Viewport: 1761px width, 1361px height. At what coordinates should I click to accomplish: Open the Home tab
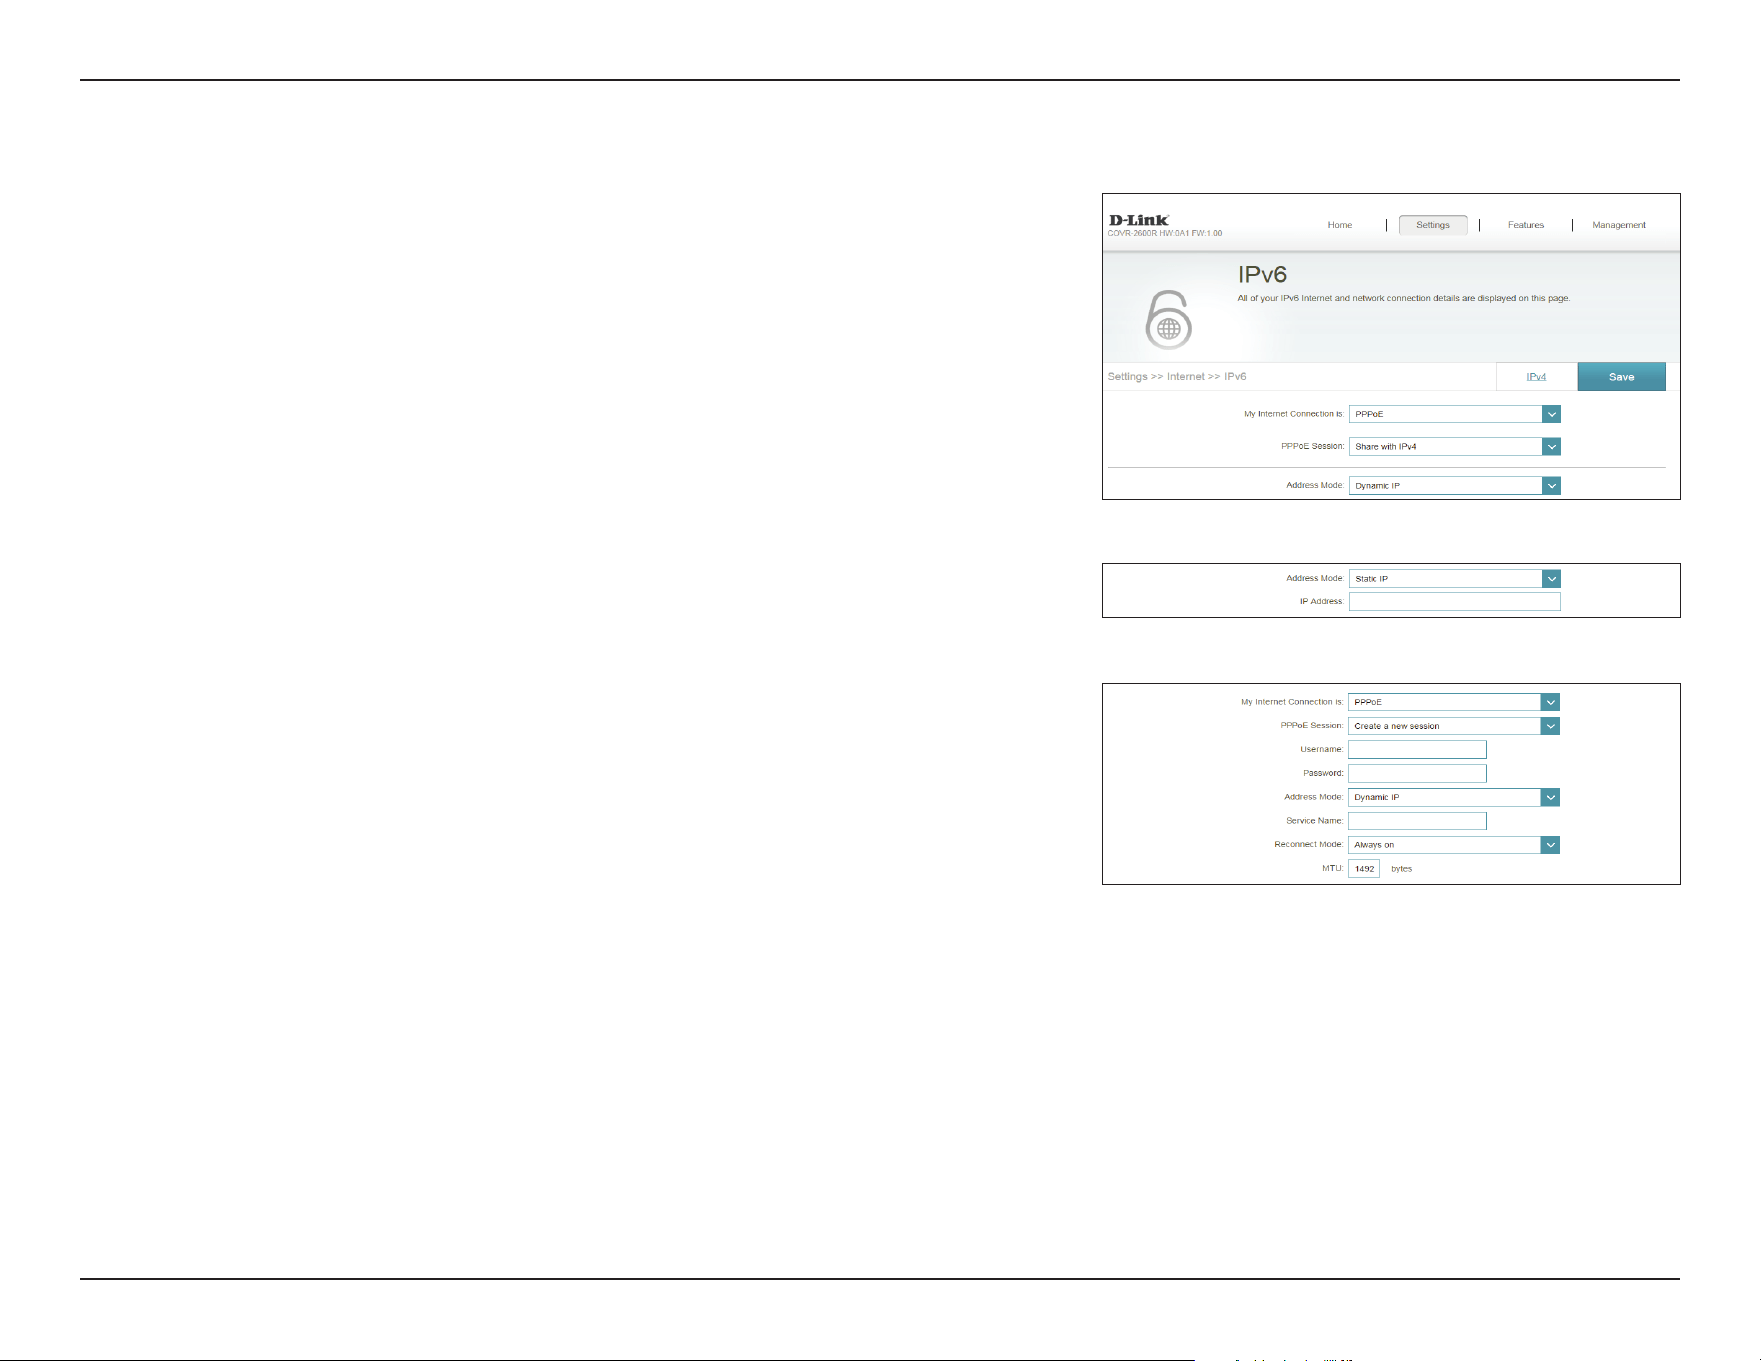coord(1339,225)
